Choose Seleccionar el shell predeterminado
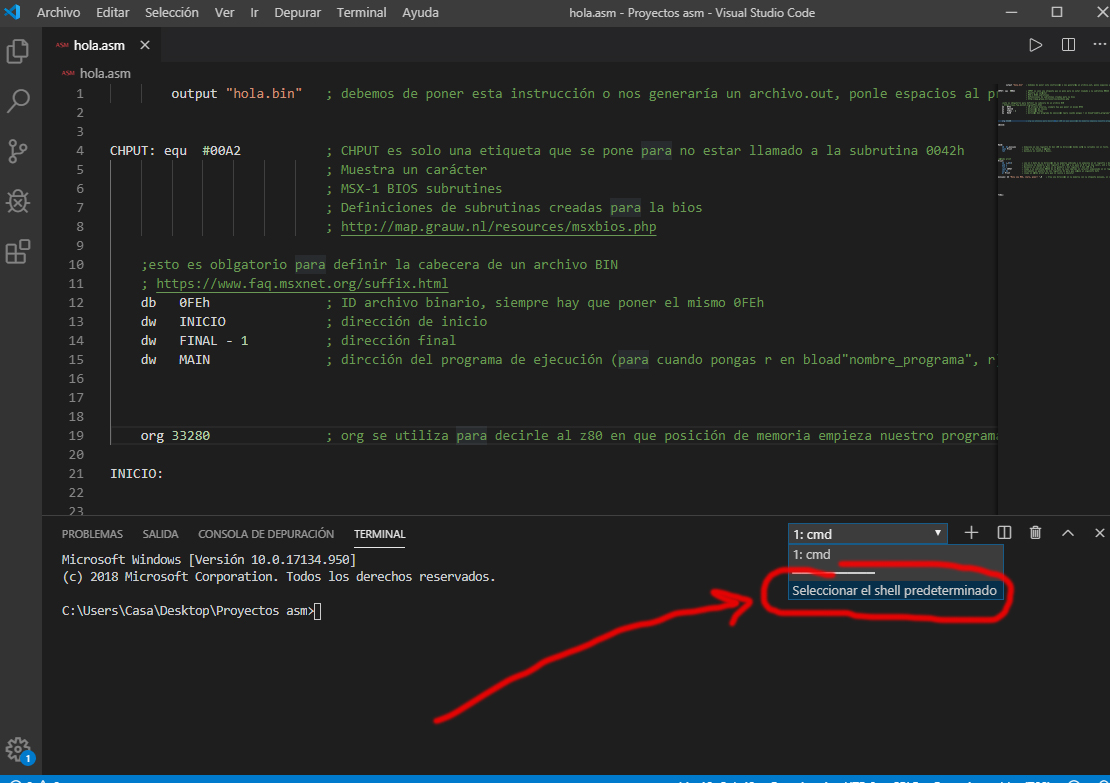1110x783 pixels. click(x=895, y=590)
